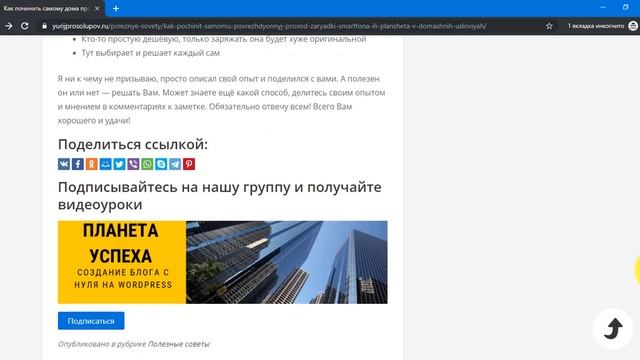Viewport: 640px width, 360px height.
Task: Share via the Moy Mir icon
Action: [105, 164]
